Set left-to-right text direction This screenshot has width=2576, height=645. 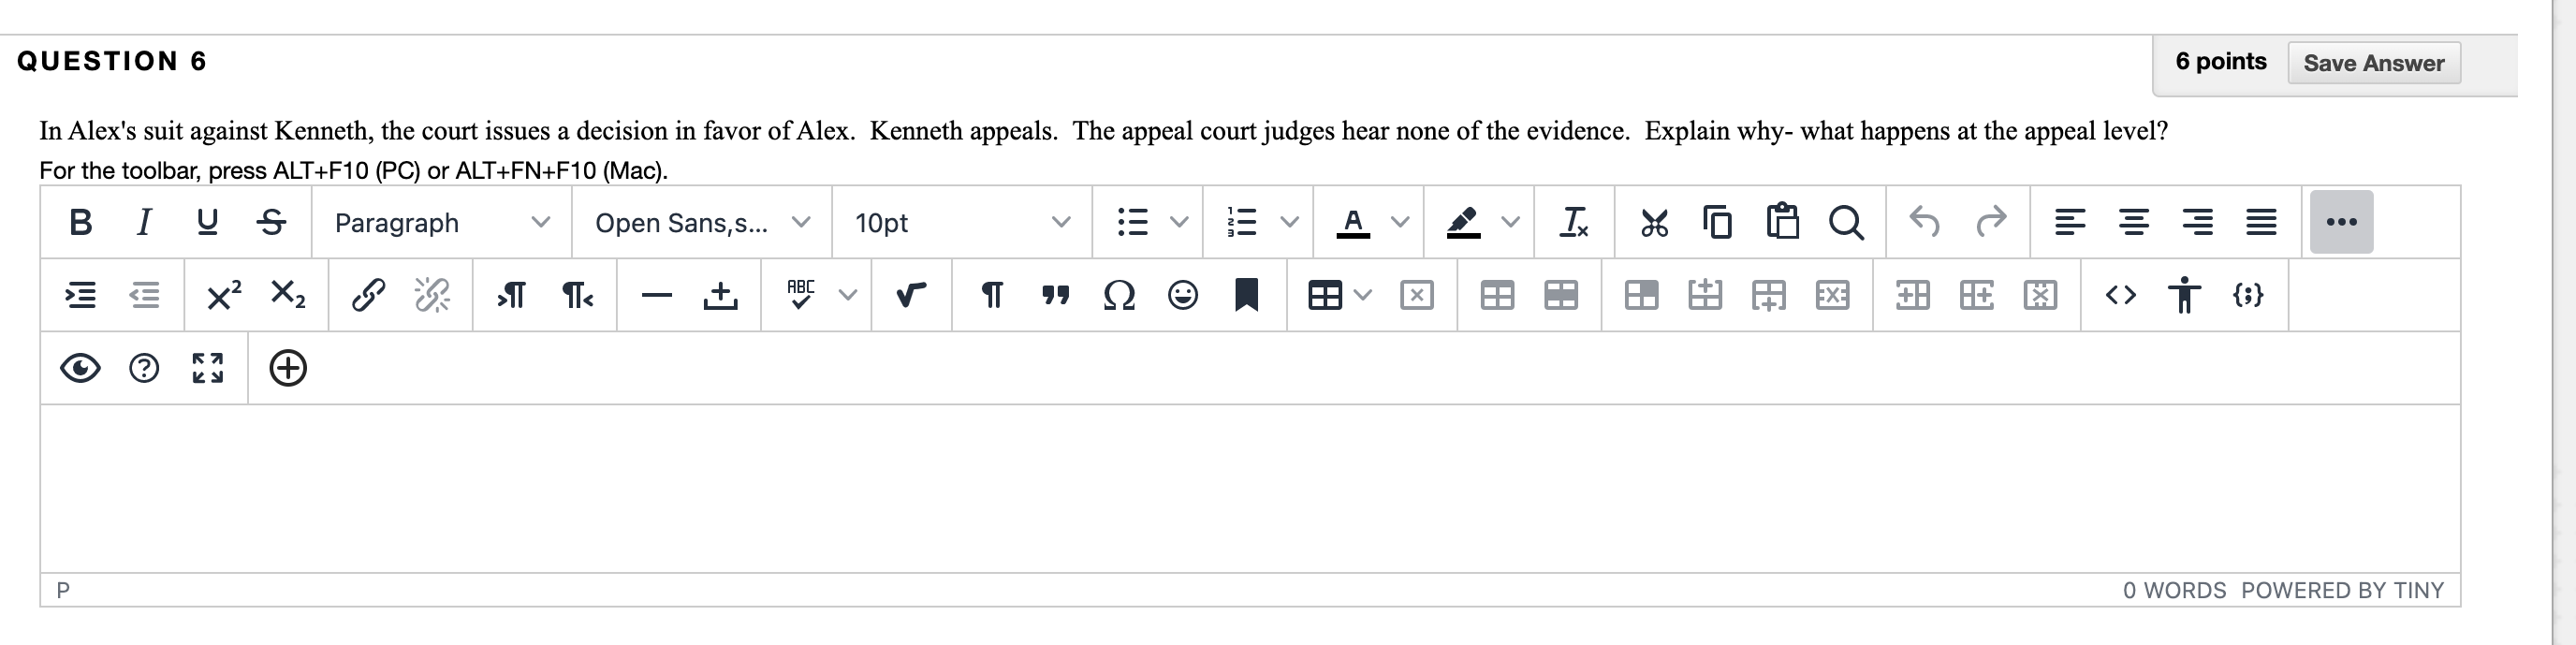pyautogui.click(x=512, y=295)
